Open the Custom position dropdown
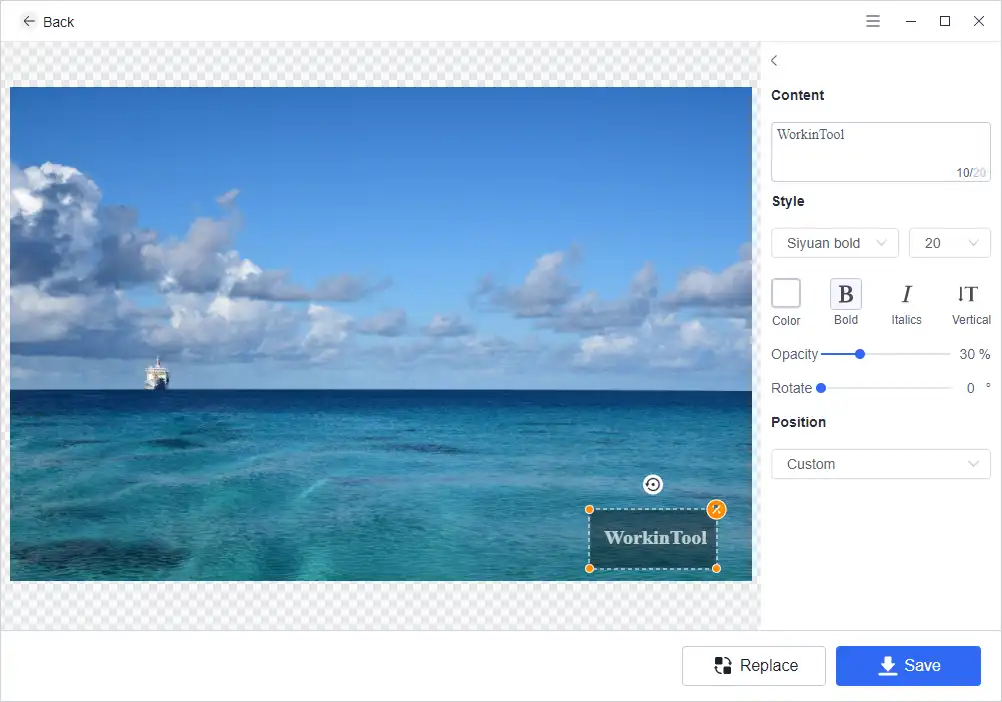The height and width of the screenshot is (702, 1002). [881, 464]
